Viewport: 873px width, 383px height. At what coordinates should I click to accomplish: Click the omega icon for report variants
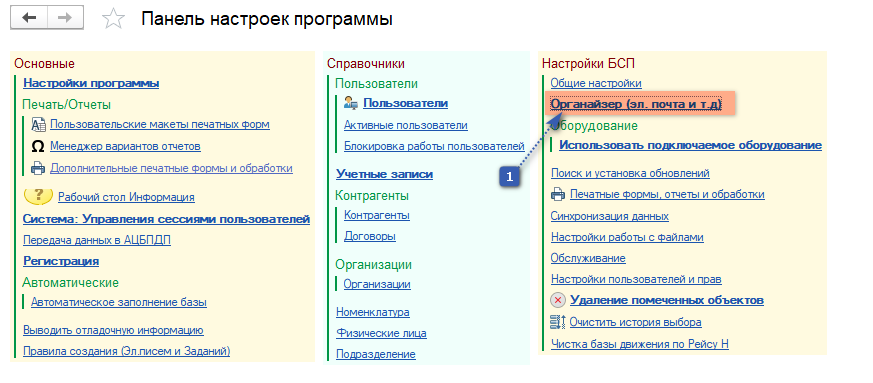(x=38, y=146)
